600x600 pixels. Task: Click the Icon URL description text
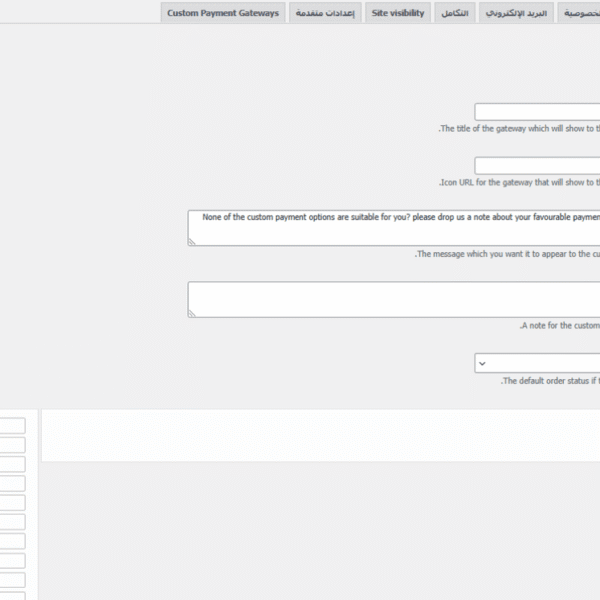tap(519, 183)
